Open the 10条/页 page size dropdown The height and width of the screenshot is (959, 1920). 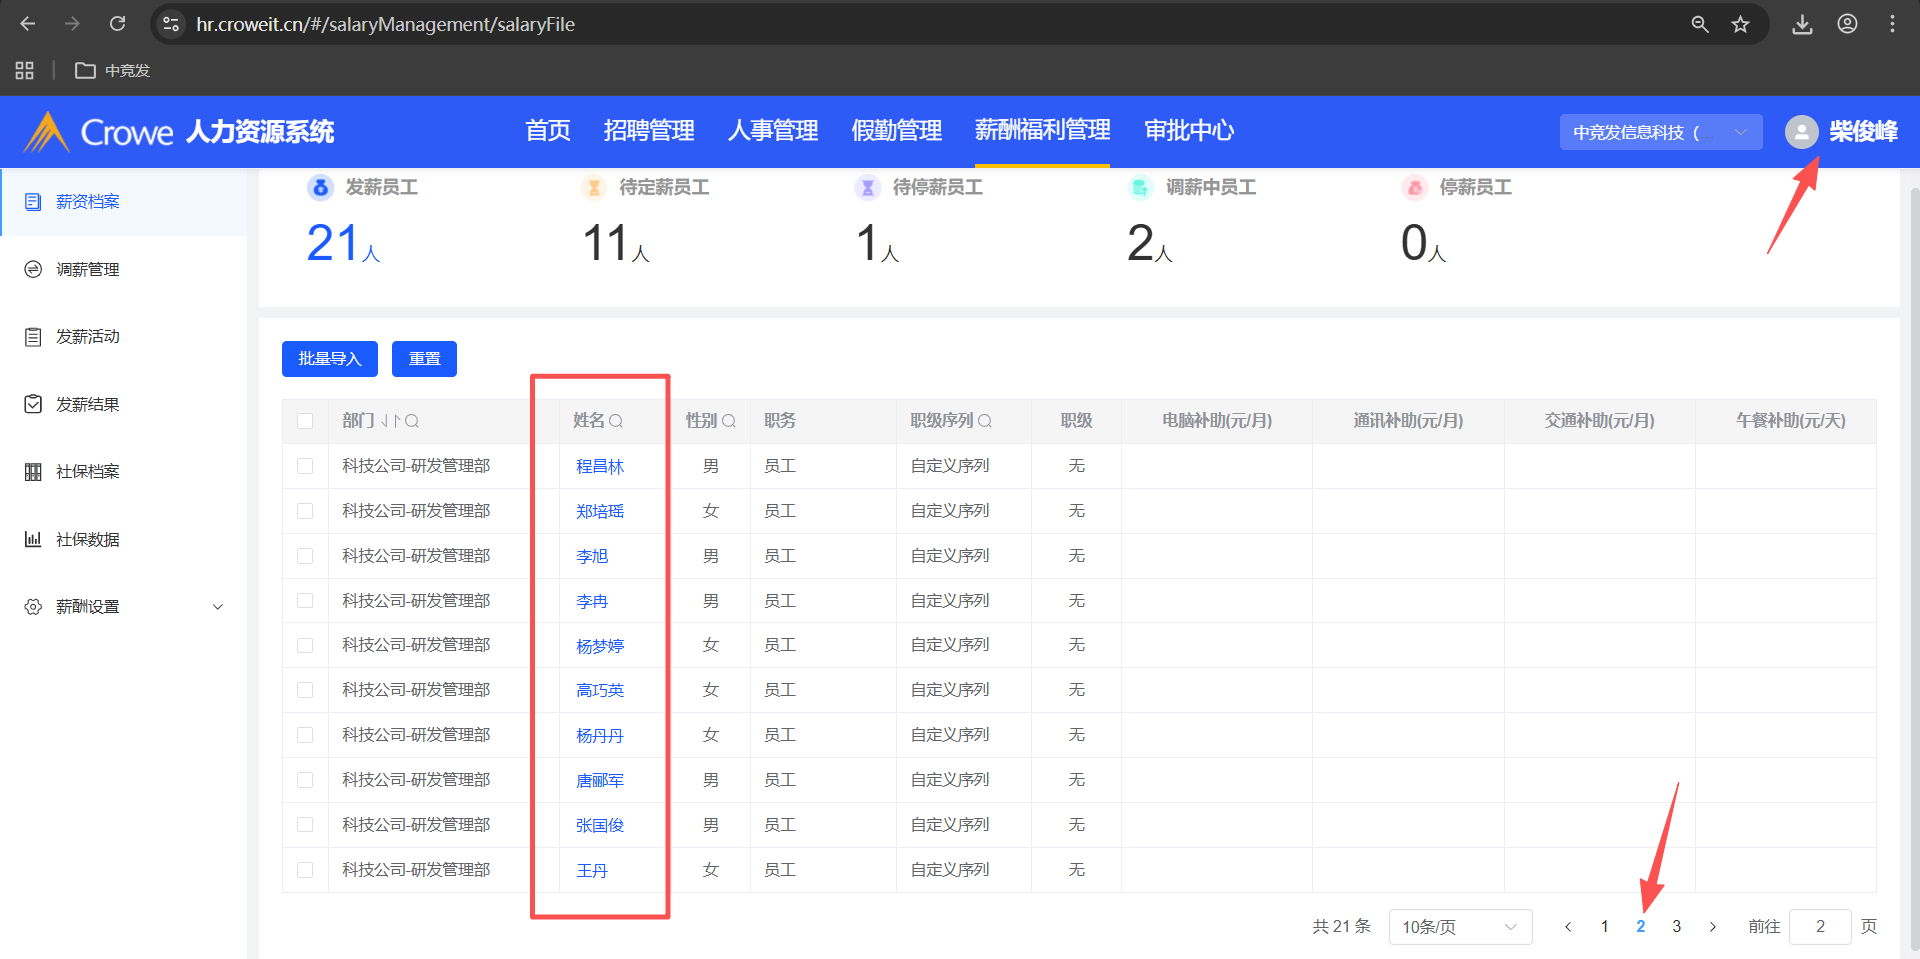tap(1459, 927)
